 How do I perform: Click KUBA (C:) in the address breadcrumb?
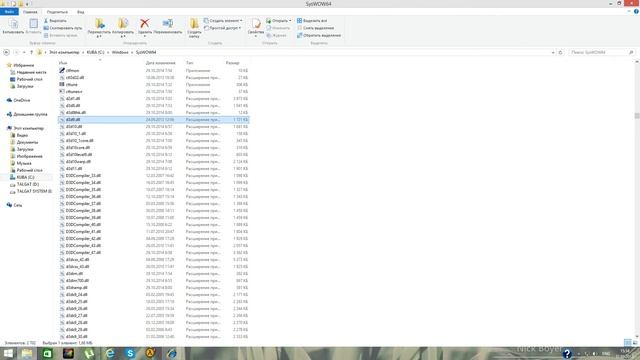95,52
